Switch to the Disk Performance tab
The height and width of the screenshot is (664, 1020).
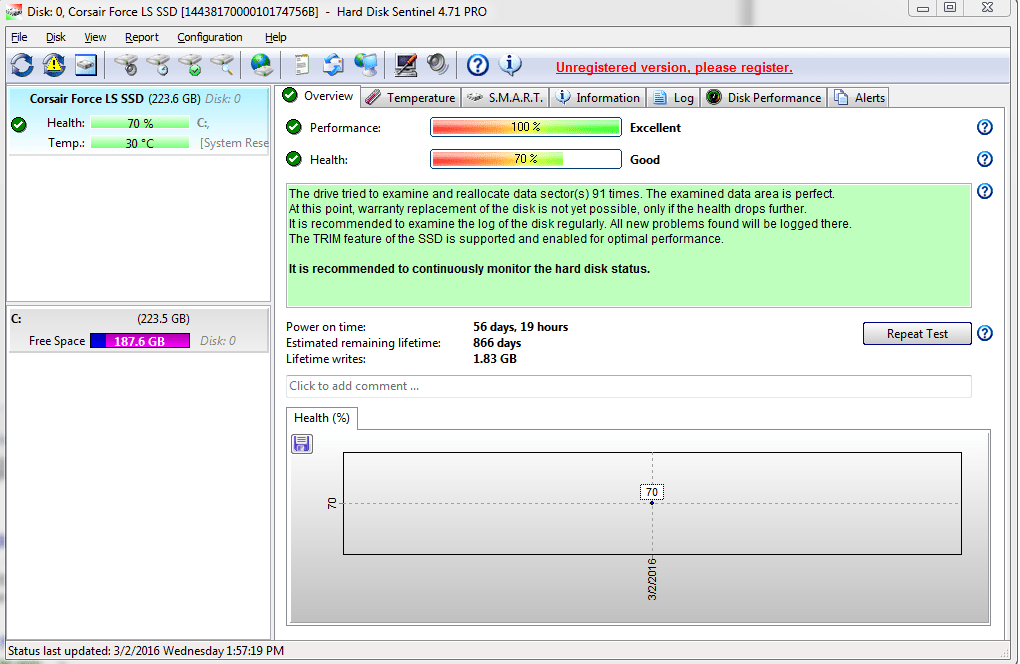pos(764,98)
